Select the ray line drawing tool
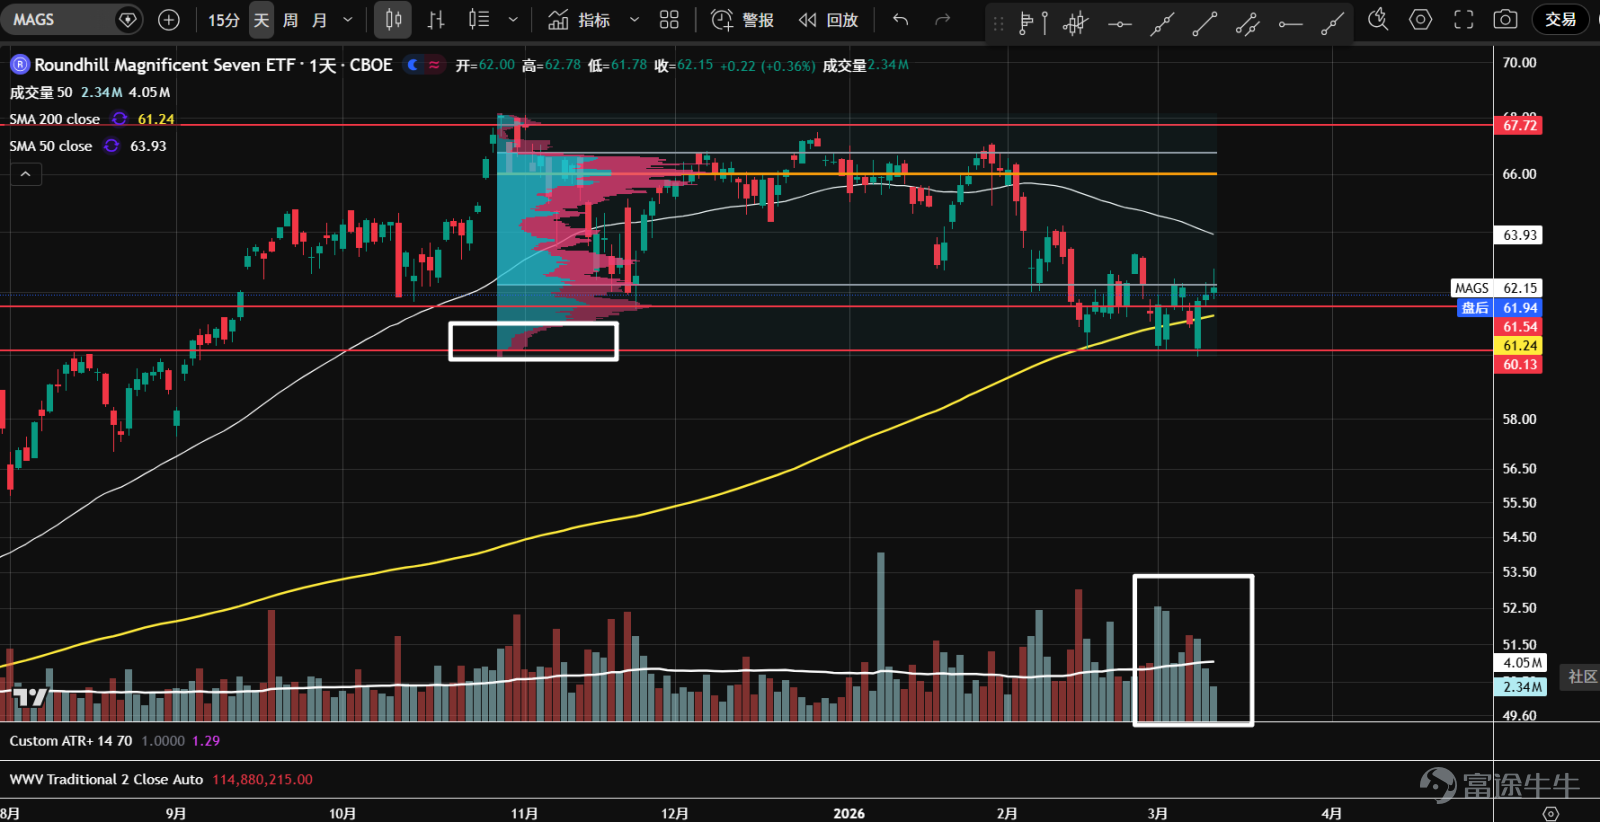 coord(1332,23)
